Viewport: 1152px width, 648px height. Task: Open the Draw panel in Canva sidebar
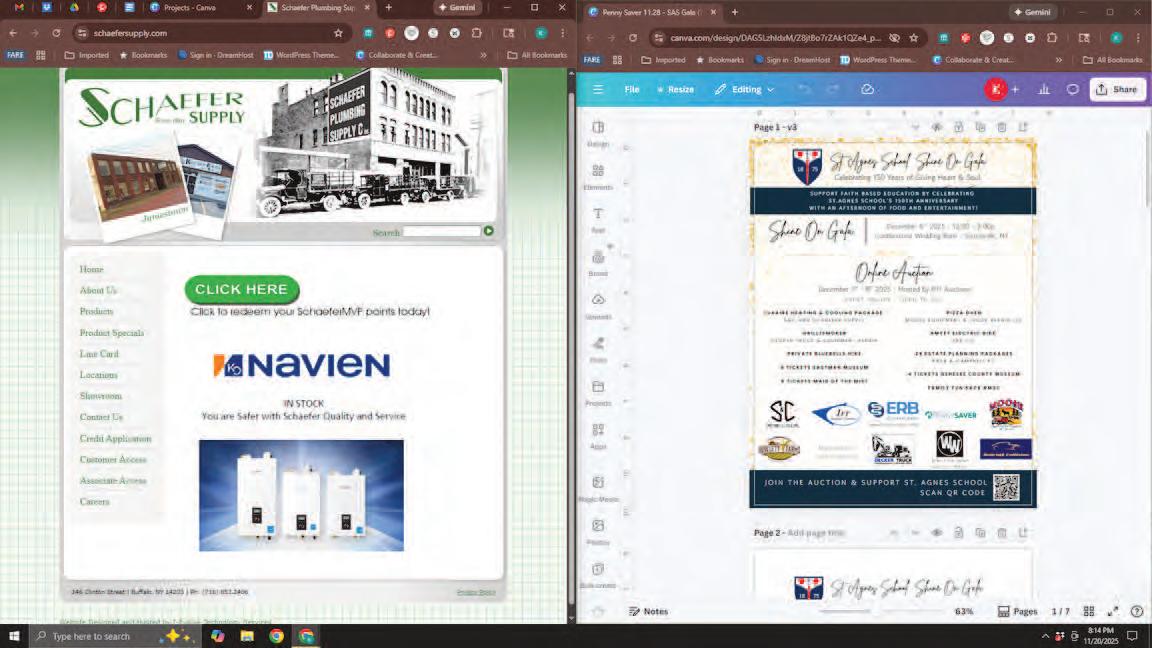(x=598, y=349)
